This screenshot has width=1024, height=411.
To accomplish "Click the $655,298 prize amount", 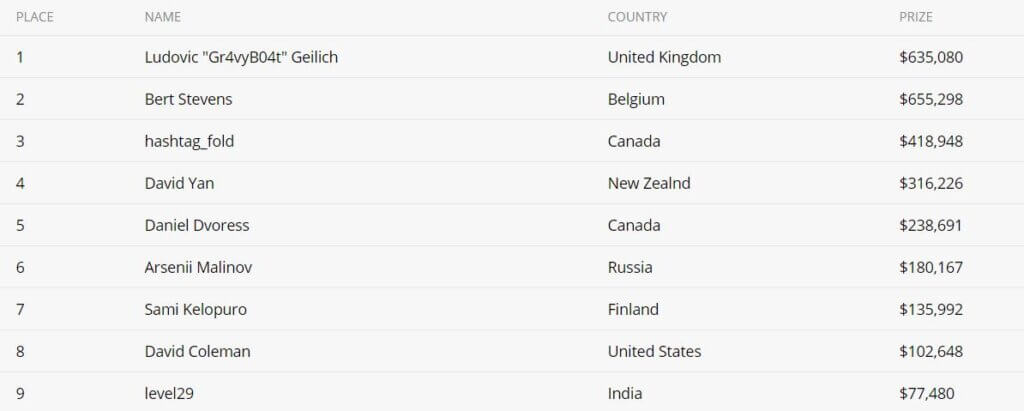I will [x=931, y=99].
